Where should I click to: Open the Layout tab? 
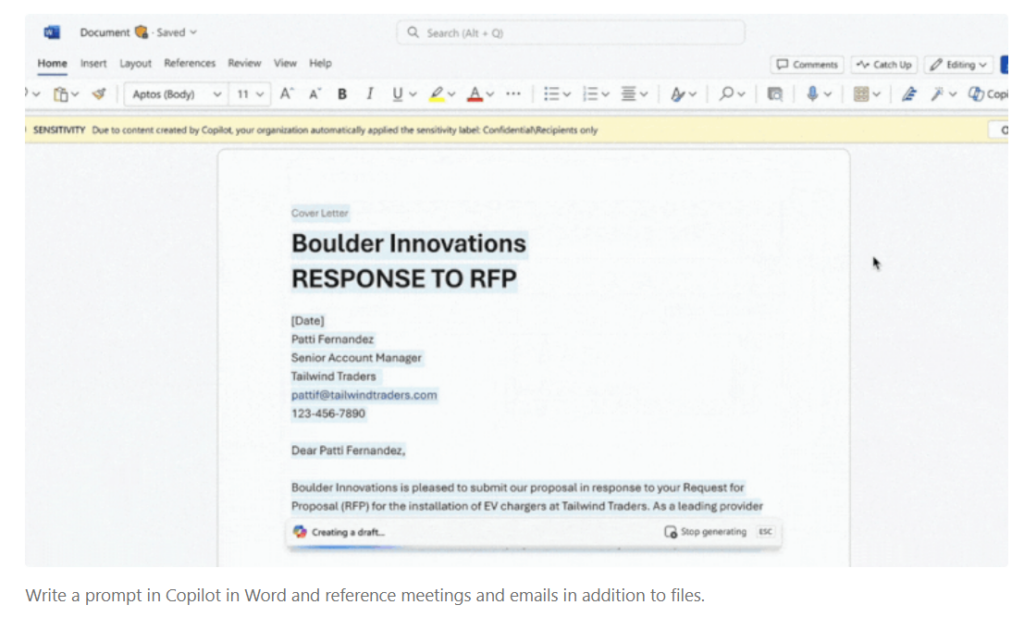(x=135, y=63)
